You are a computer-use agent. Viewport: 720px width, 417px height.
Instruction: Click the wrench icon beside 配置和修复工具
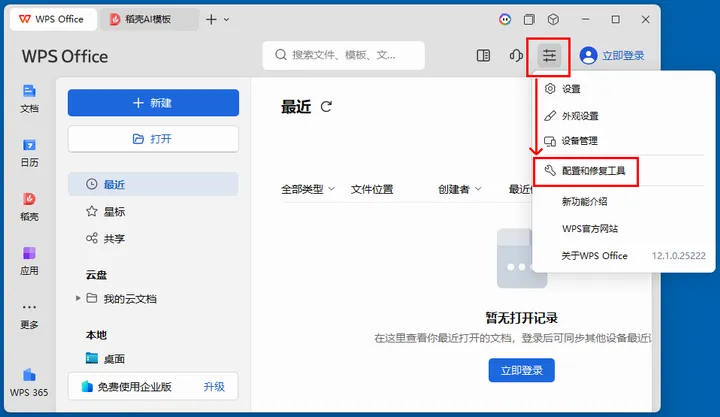[x=550, y=171]
